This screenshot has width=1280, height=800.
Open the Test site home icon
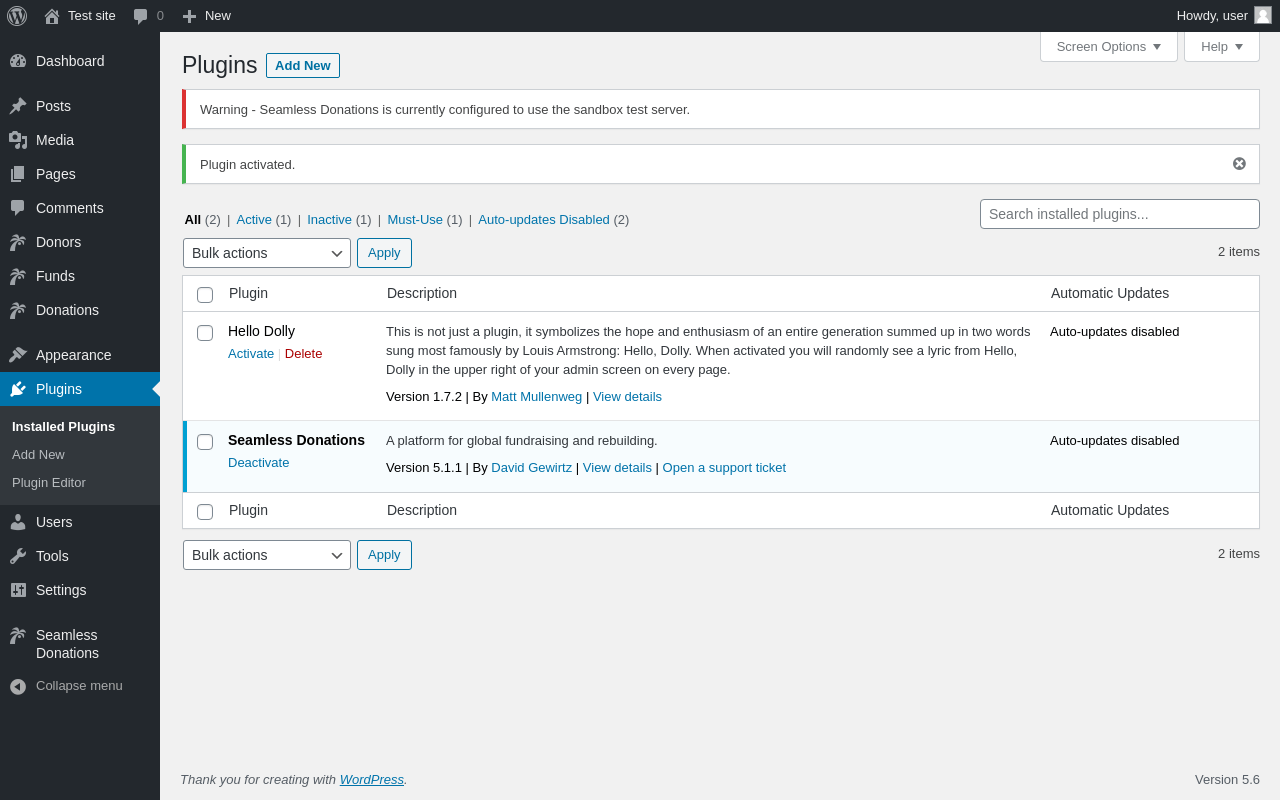point(52,16)
